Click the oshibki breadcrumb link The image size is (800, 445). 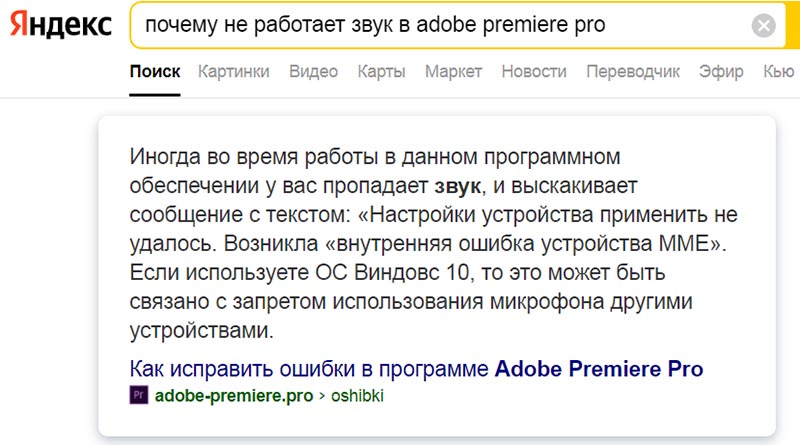pos(357,395)
